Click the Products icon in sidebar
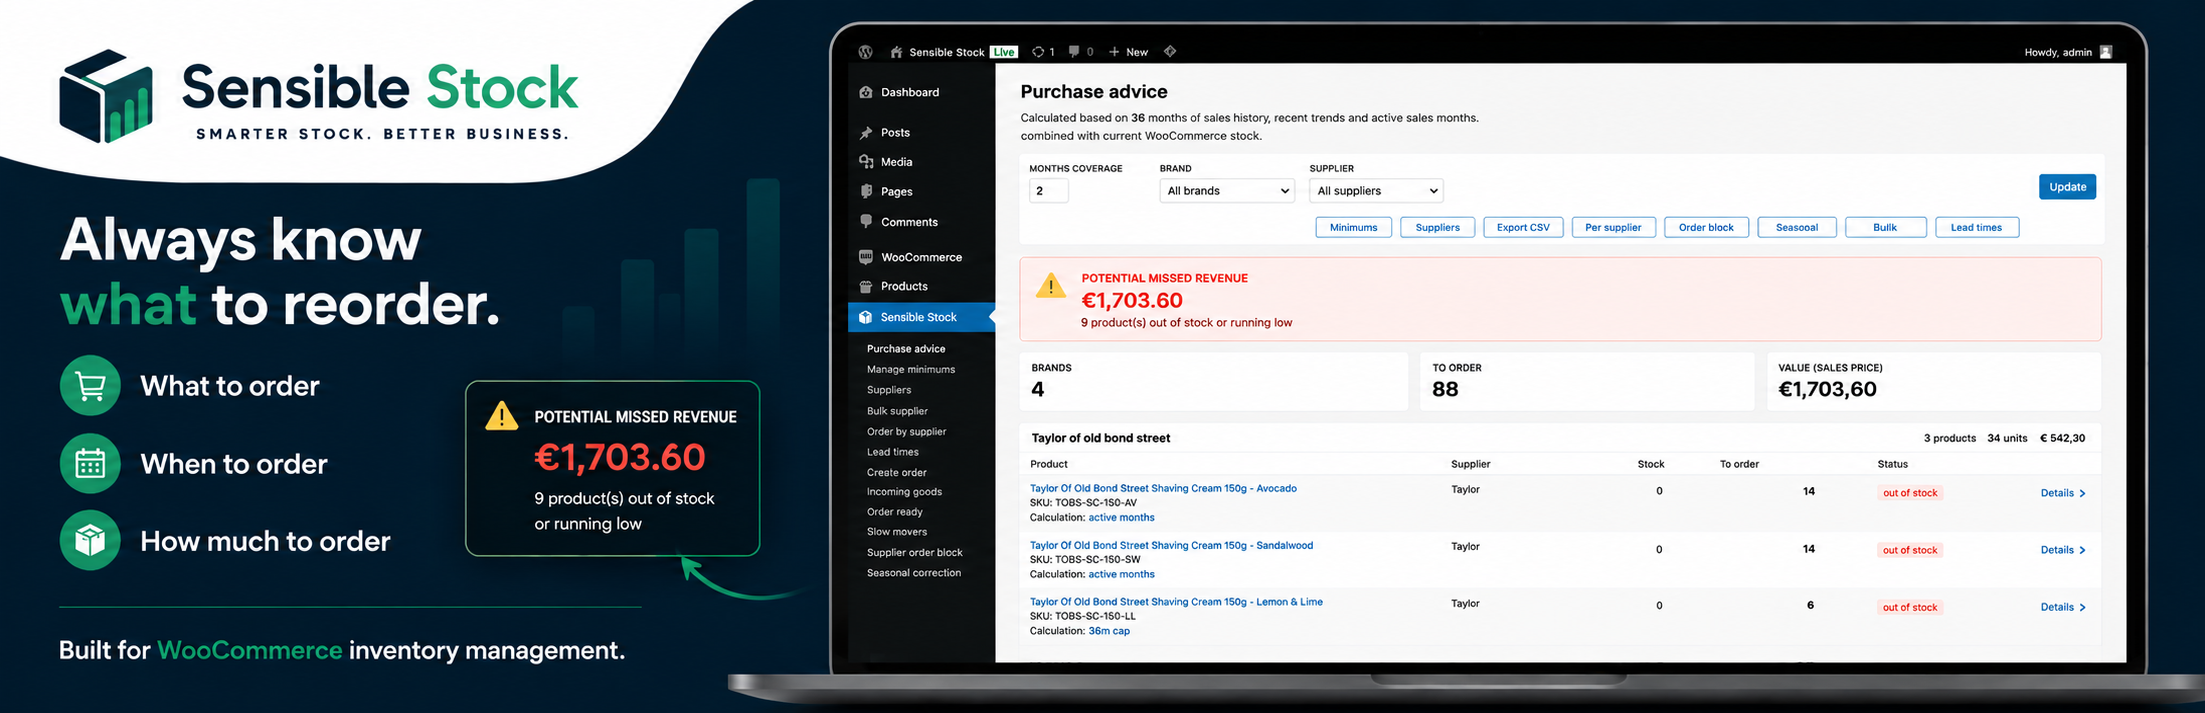The height and width of the screenshot is (713, 2205). [866, 286]
